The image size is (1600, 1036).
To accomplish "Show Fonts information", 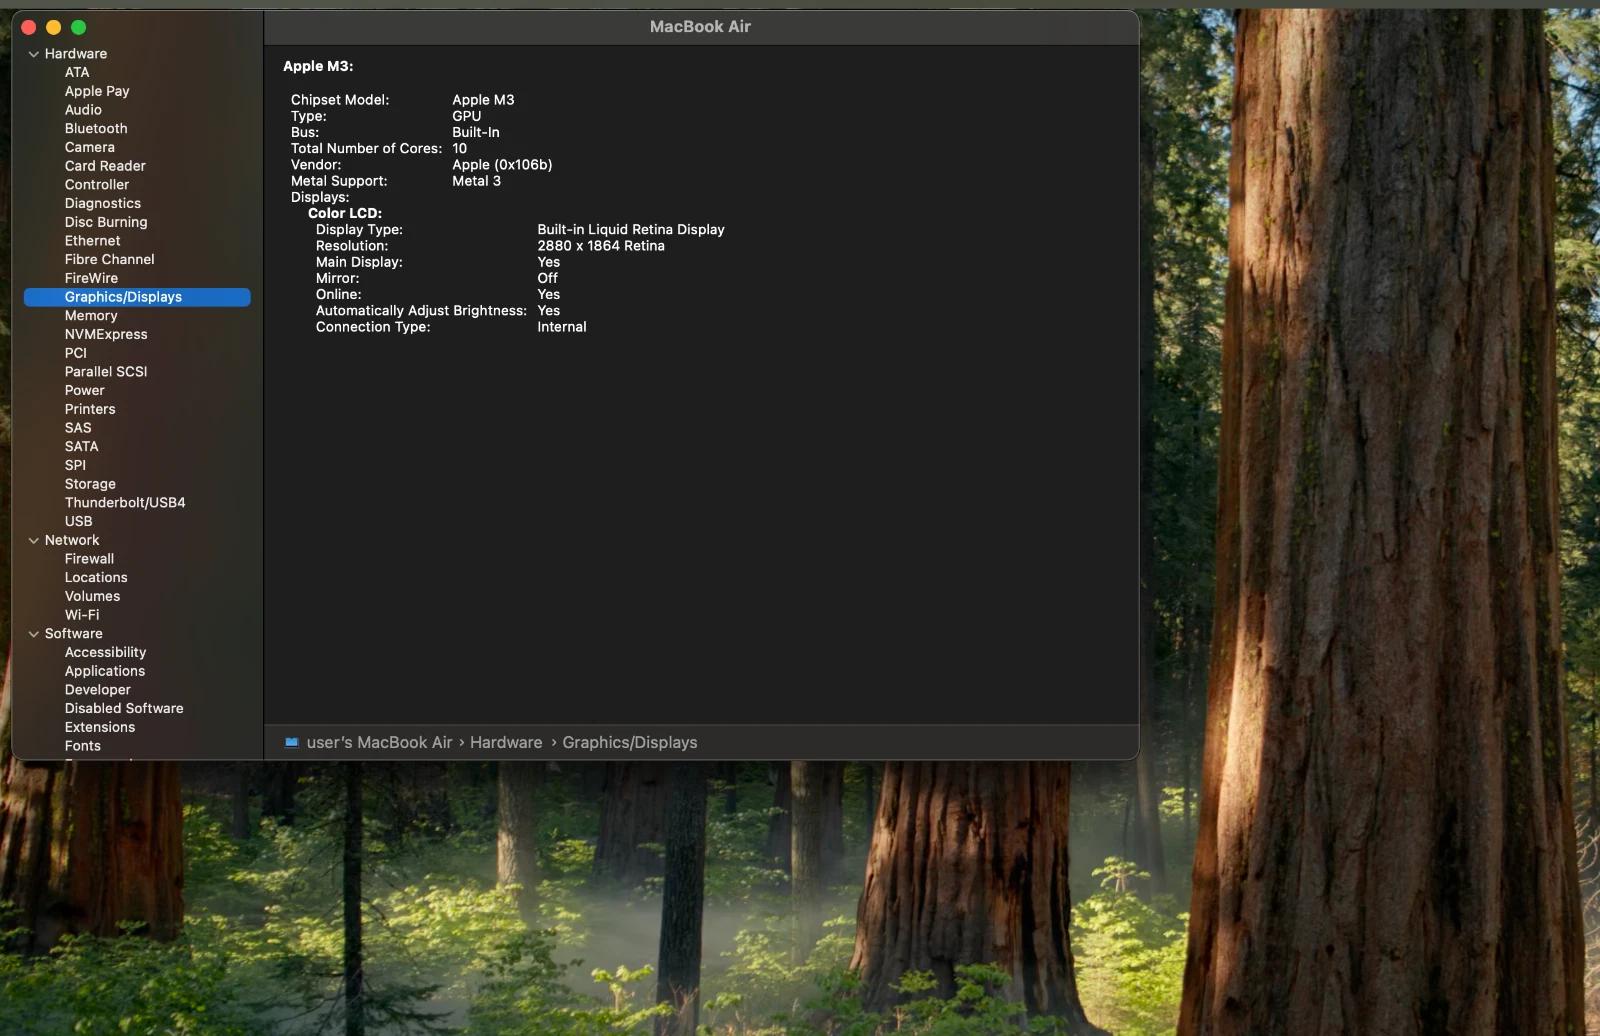I will coord(83,746).
